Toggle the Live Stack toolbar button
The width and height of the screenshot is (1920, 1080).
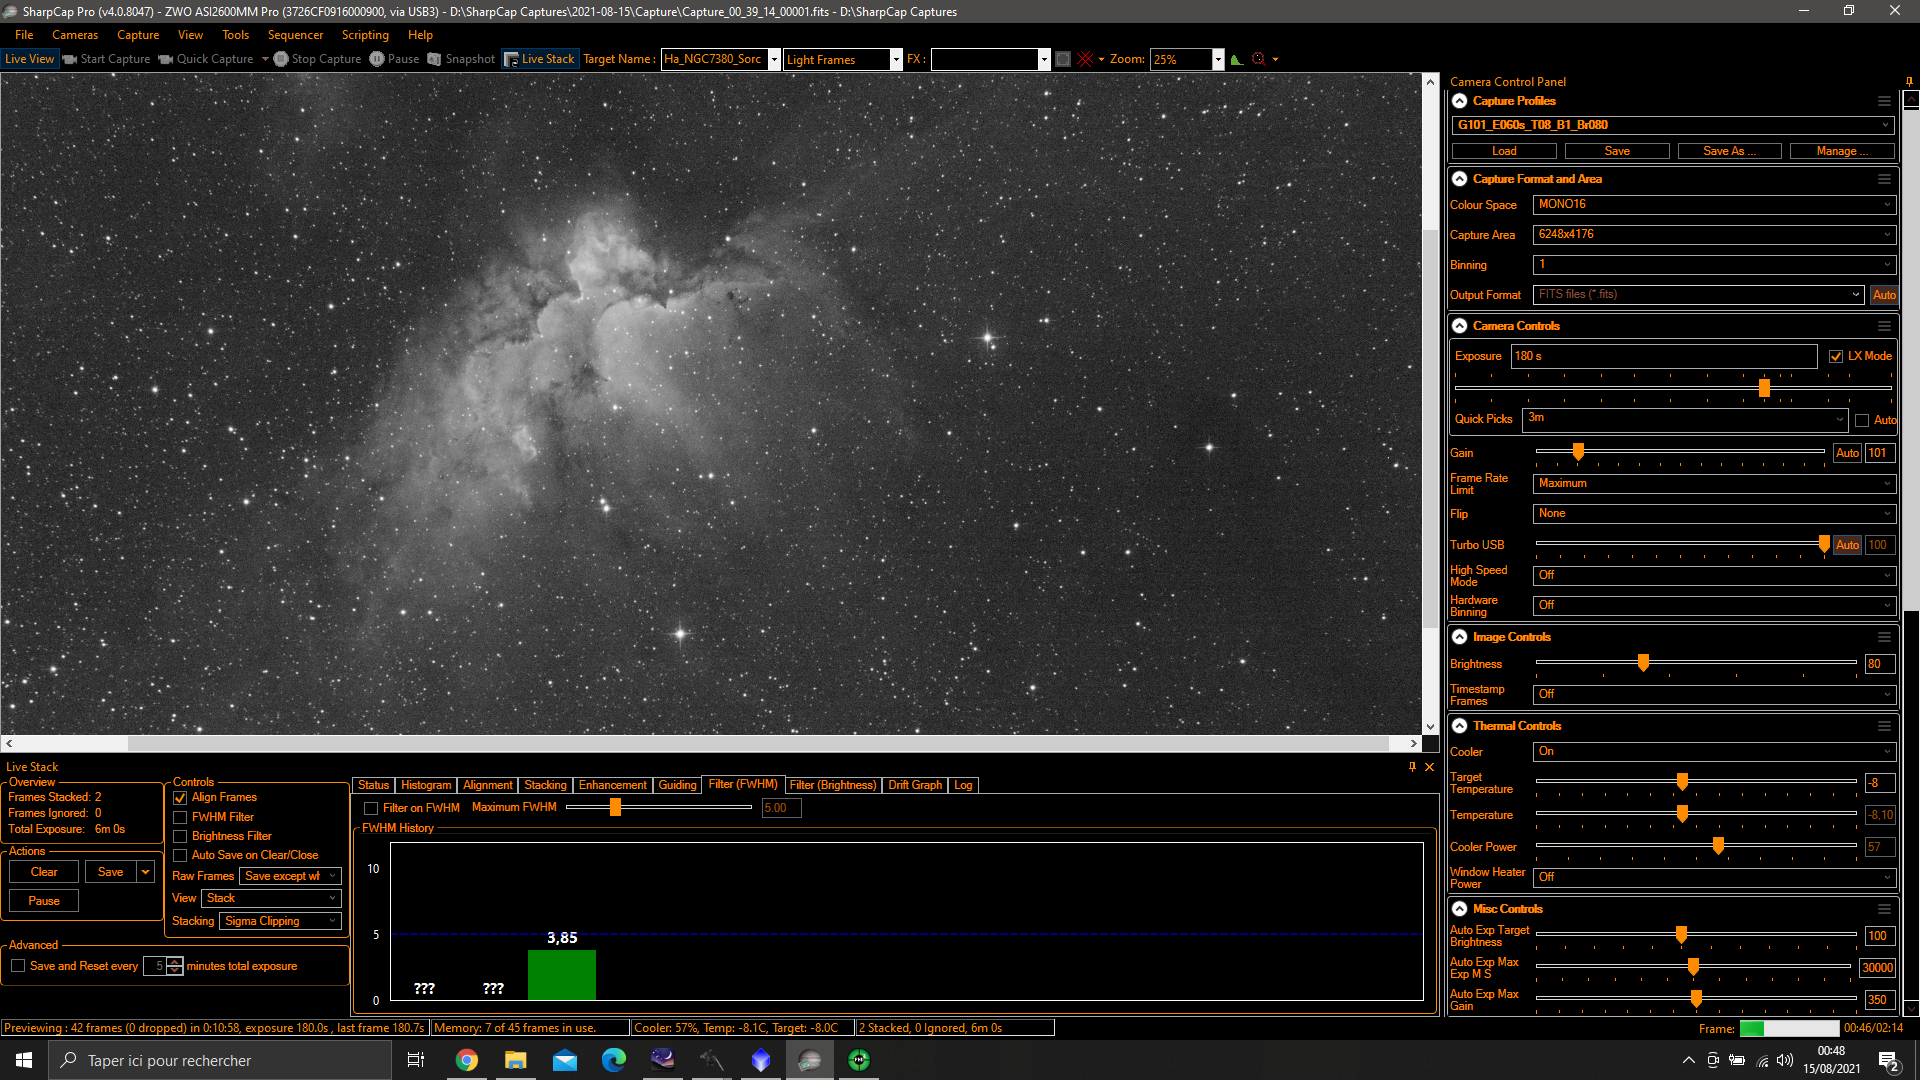(539, 59)
